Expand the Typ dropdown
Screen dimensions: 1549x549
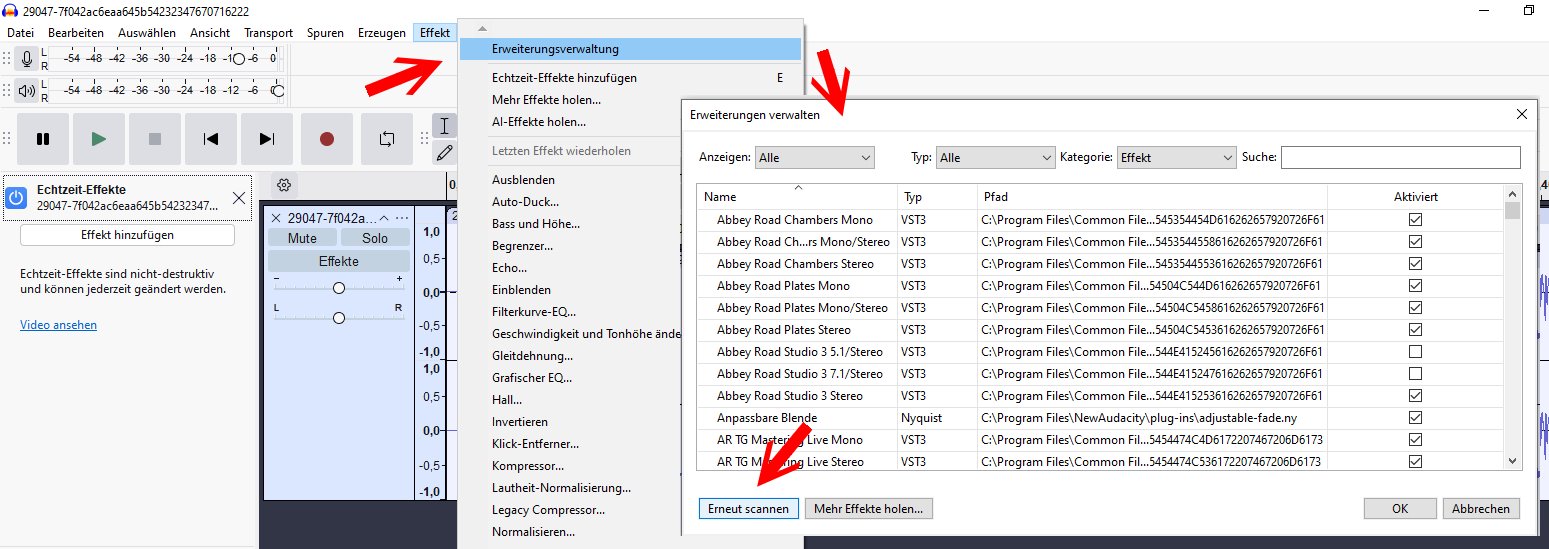[995, 158]
